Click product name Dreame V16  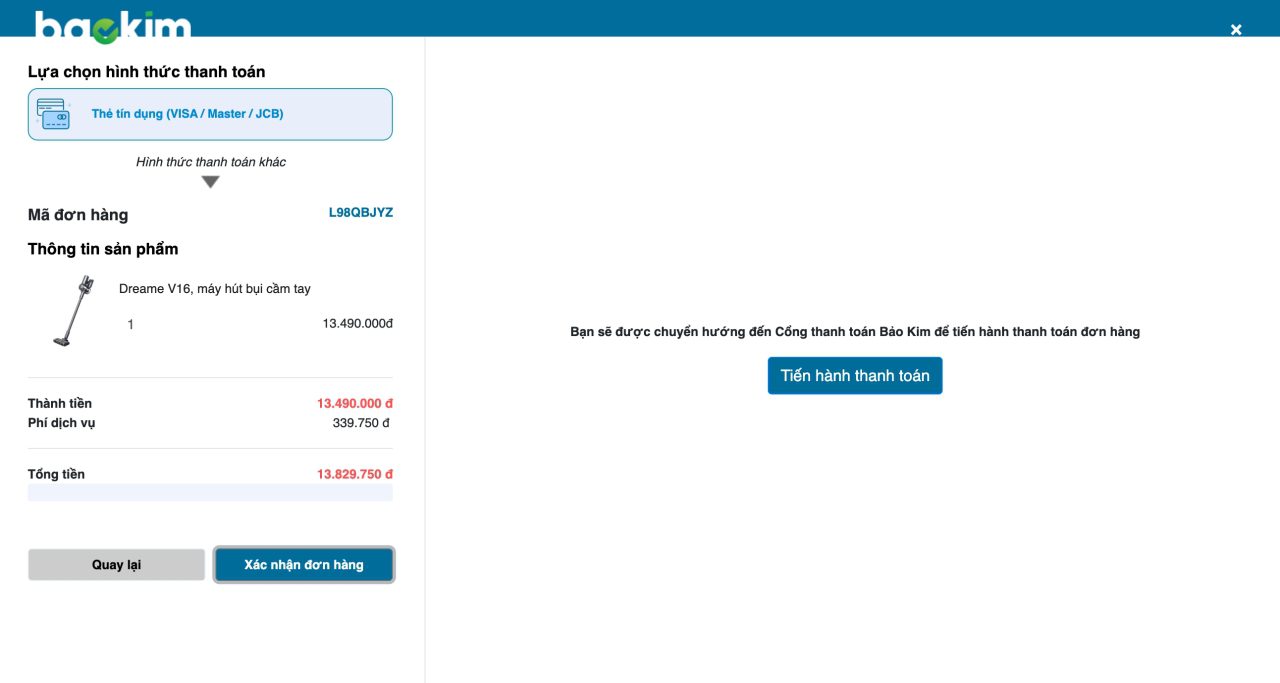(x=215, y=289)
